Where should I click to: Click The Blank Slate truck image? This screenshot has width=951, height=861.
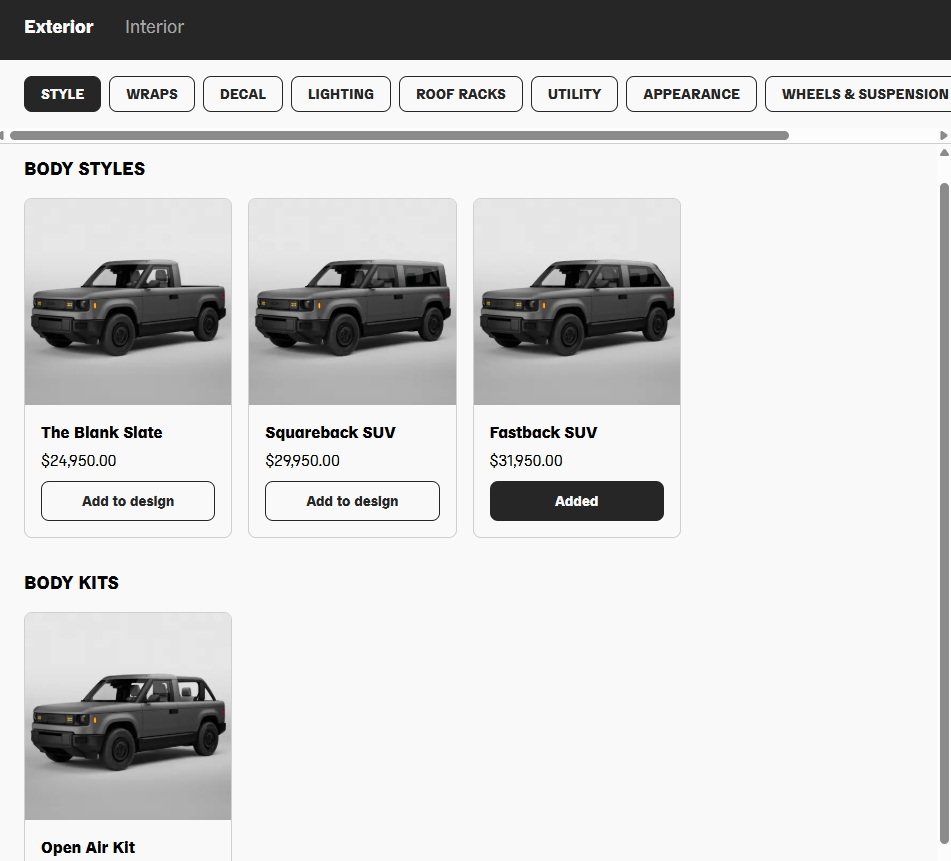tap(128, 302)
